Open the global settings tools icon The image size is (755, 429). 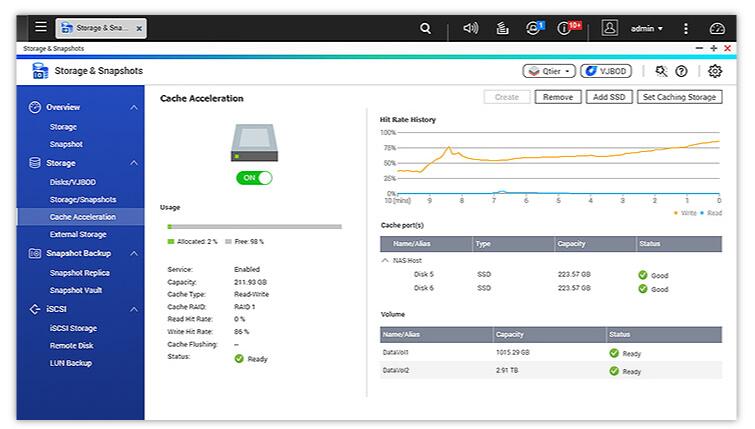coord(661,71)
